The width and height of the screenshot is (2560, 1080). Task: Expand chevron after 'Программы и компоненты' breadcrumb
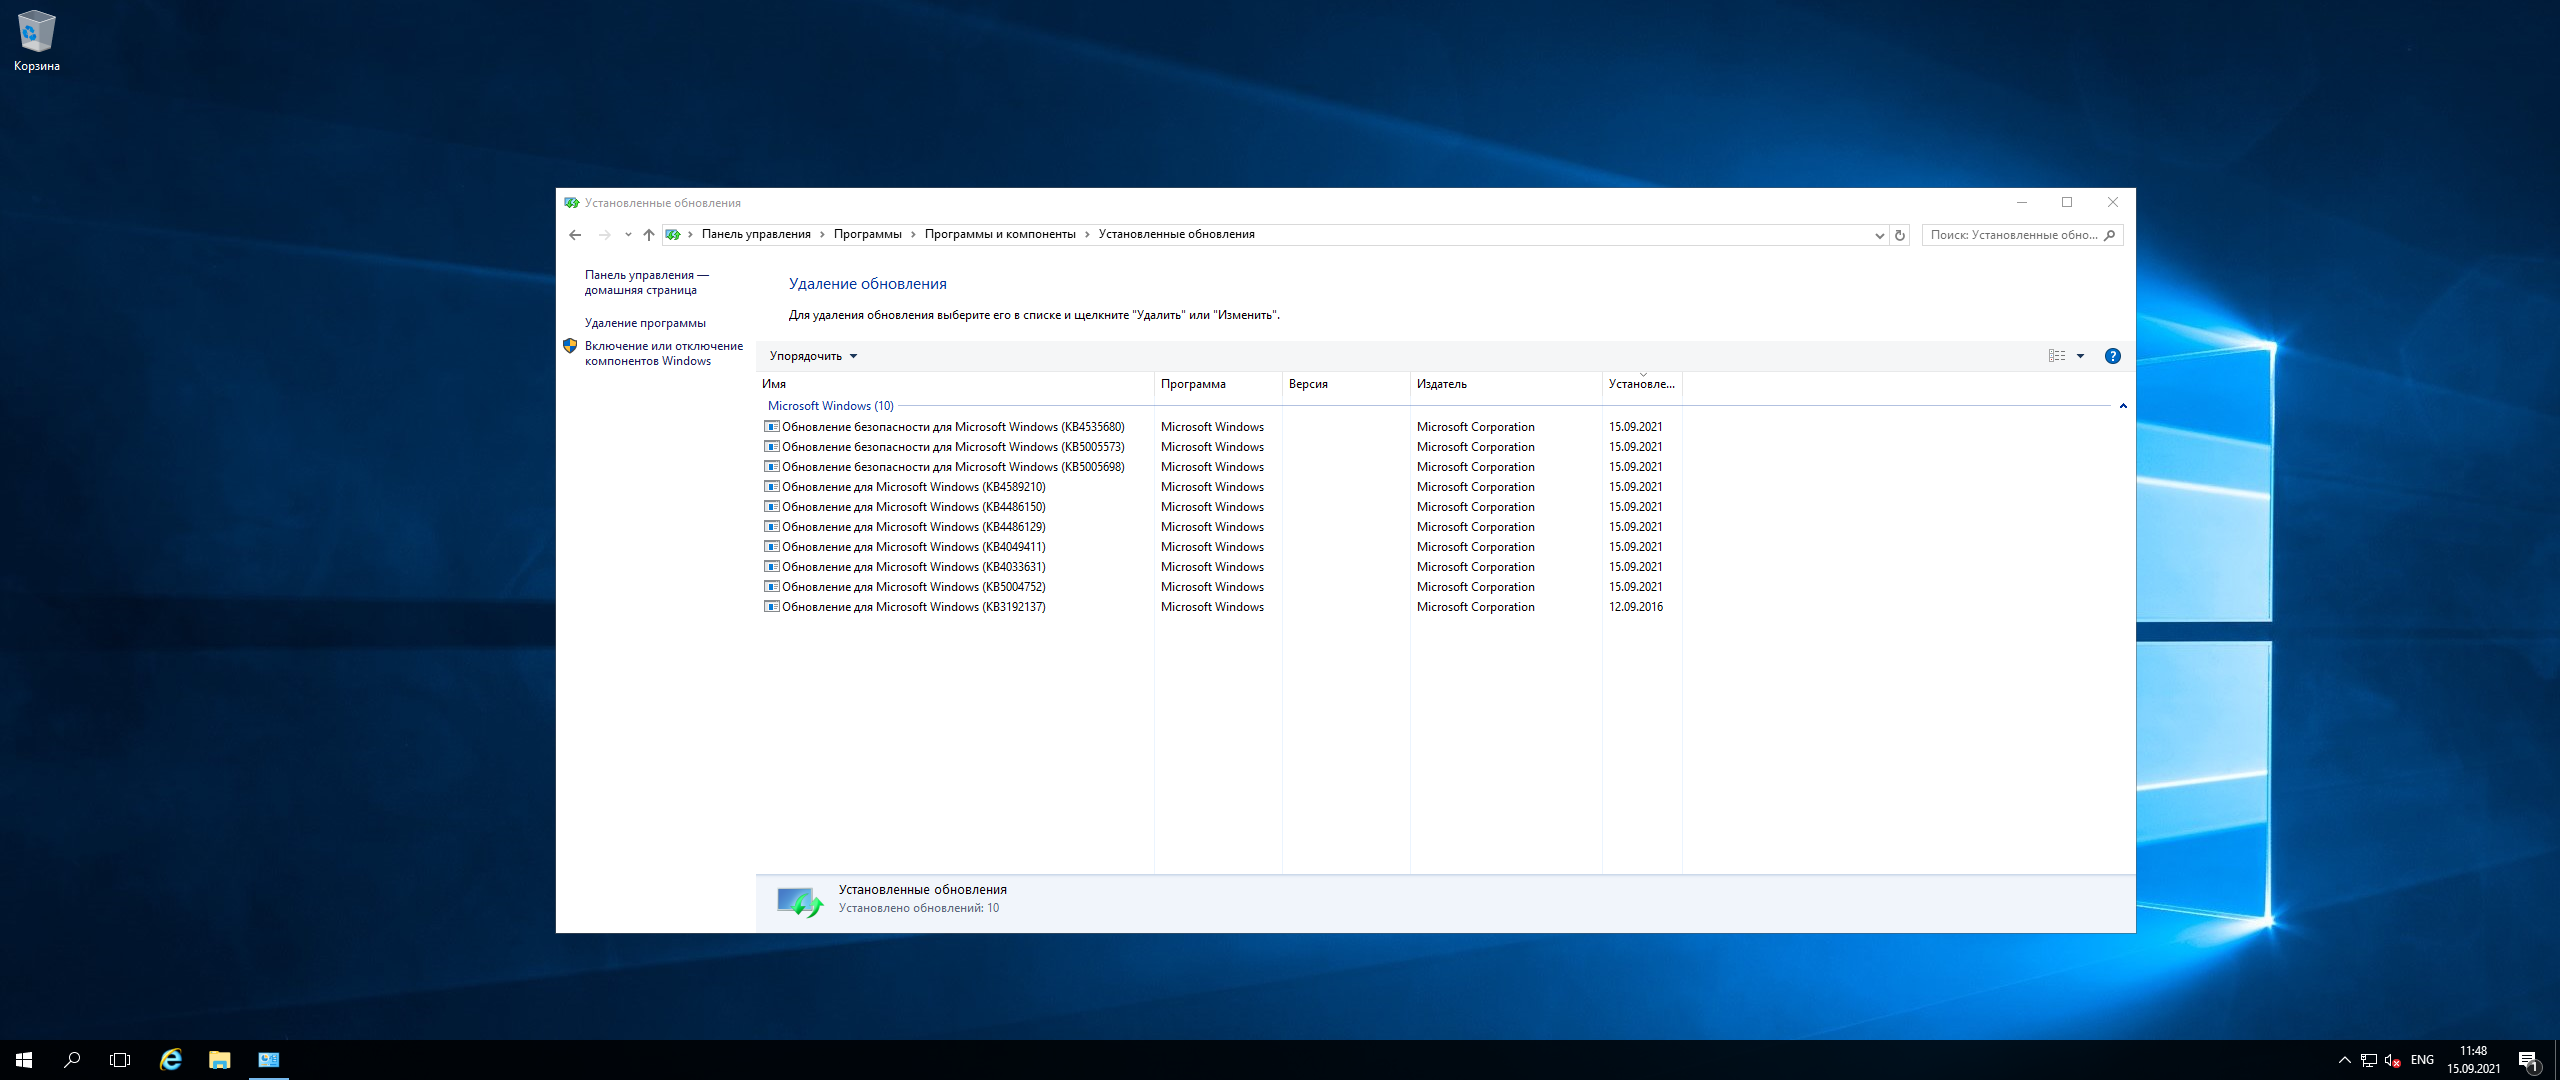pos(1087,234)
